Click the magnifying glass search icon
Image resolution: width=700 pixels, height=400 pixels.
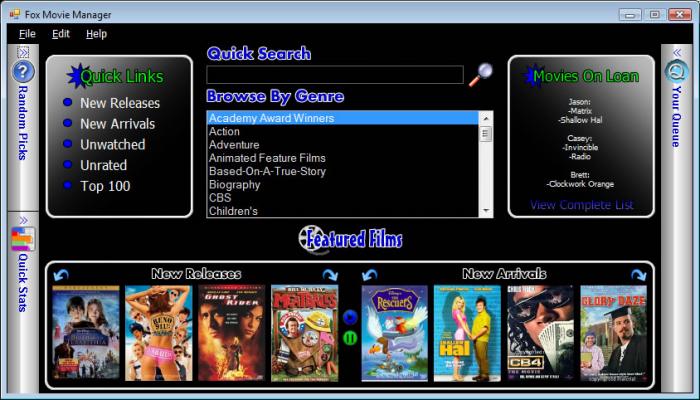pyautogui.click(x=481, y=75)
